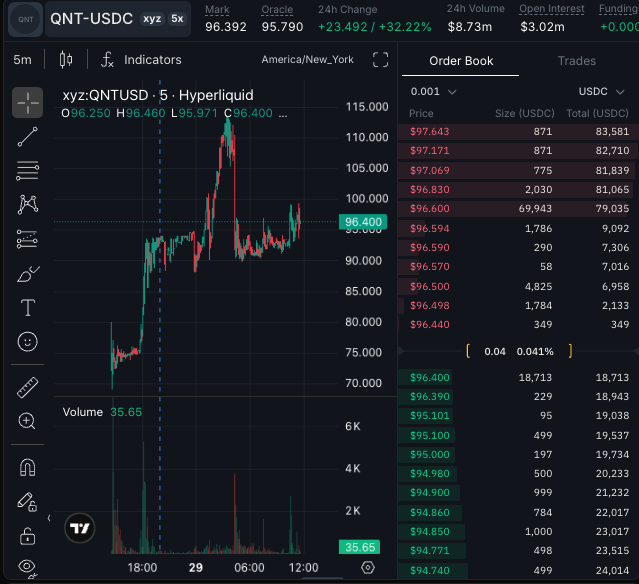This screenshot has height=584, width=639.
Task: Click the 0.041% spread indicator
Action: coord(535,351)
